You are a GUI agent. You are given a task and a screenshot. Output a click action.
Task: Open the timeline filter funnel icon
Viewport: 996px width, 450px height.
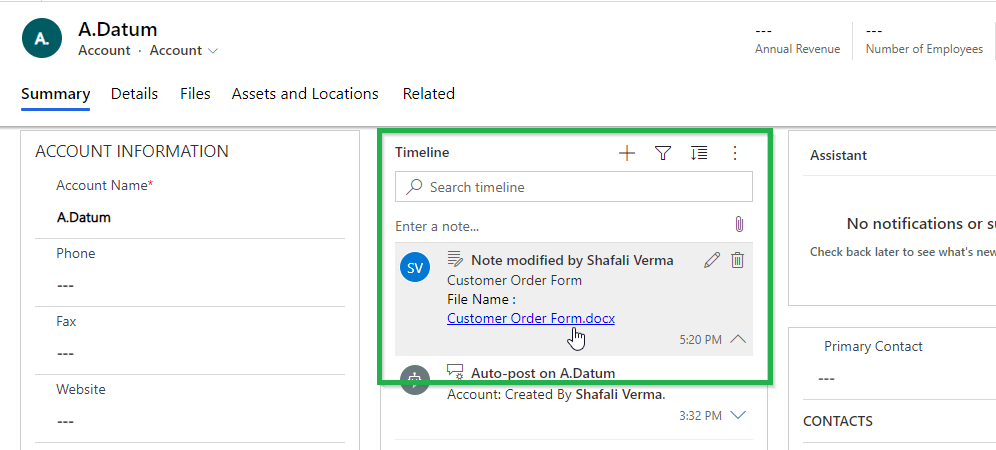click(663, 153)
